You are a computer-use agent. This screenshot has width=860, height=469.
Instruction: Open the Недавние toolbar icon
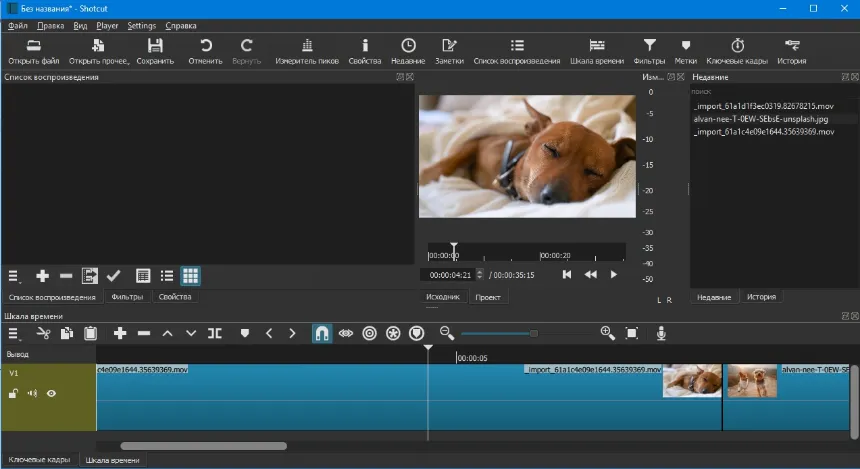tap(408, 52)
